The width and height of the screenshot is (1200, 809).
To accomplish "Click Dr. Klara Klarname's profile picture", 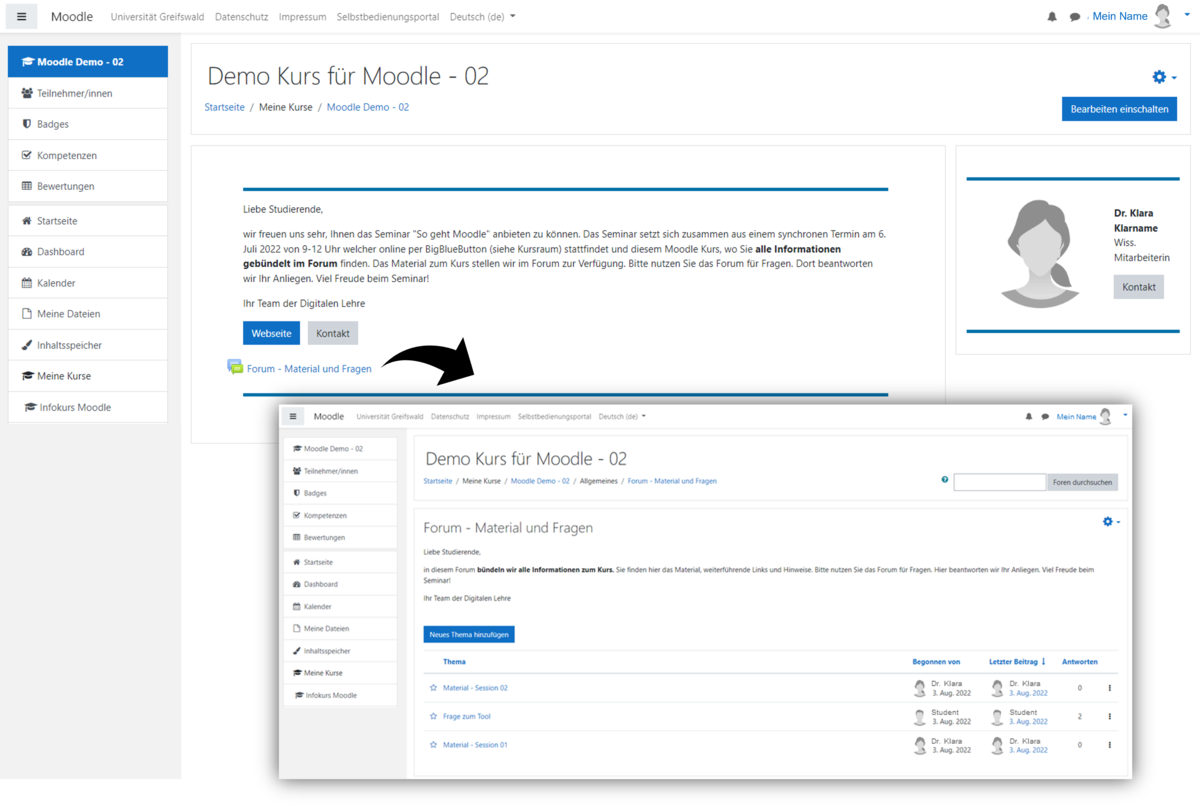I will click(1040, 253).
